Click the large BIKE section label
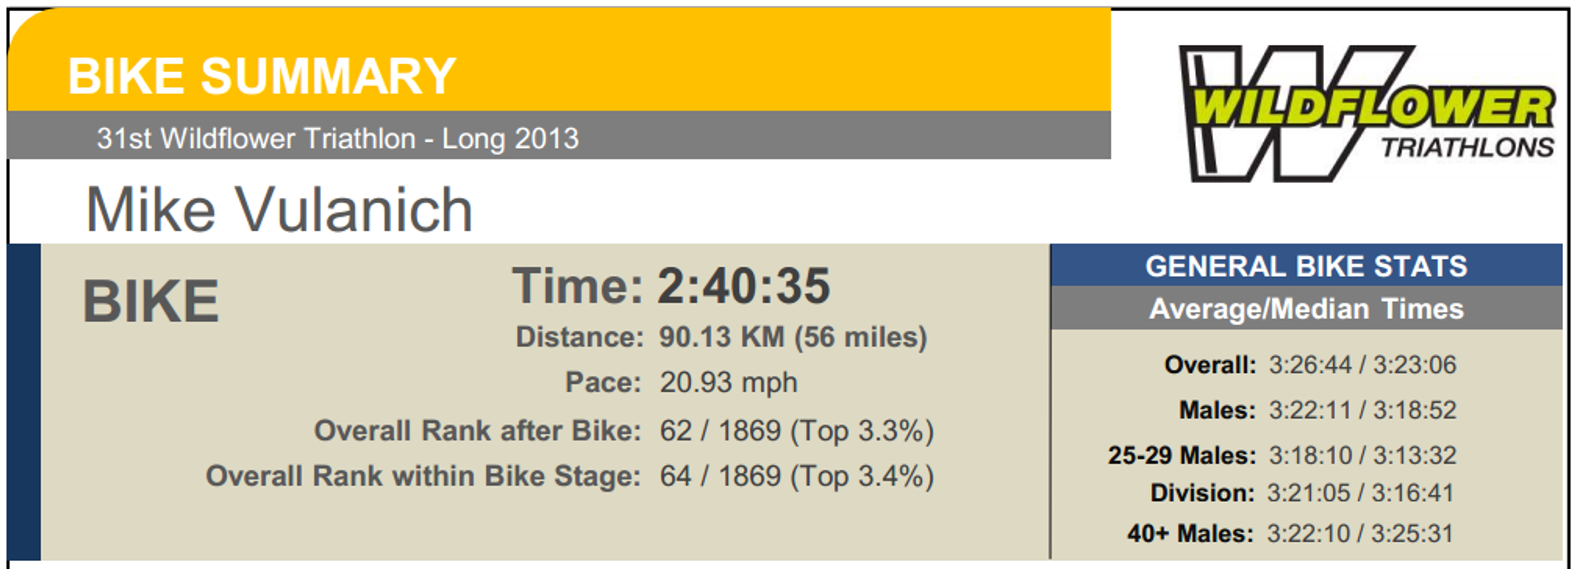This screenshot has height=569, width=1581. coord(150,301)
